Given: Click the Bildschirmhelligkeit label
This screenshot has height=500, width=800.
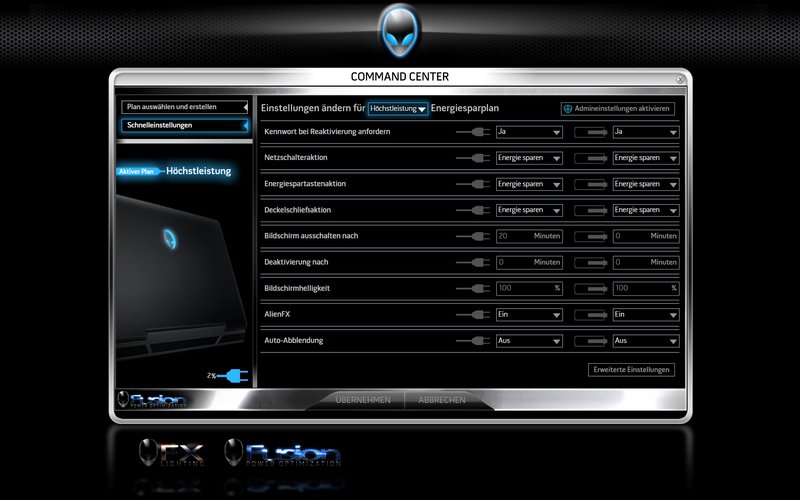Looking at the screenshot, I should point(297,288).
